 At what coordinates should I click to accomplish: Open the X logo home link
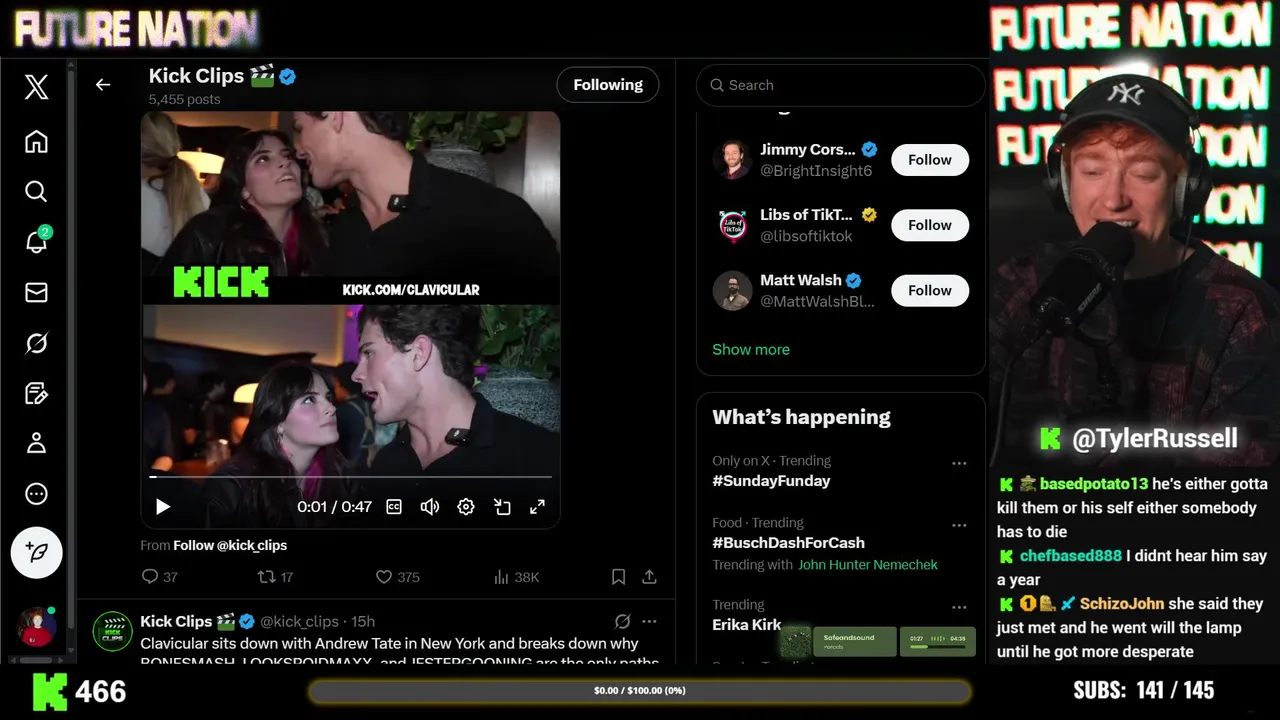click(x=36, y=87)
